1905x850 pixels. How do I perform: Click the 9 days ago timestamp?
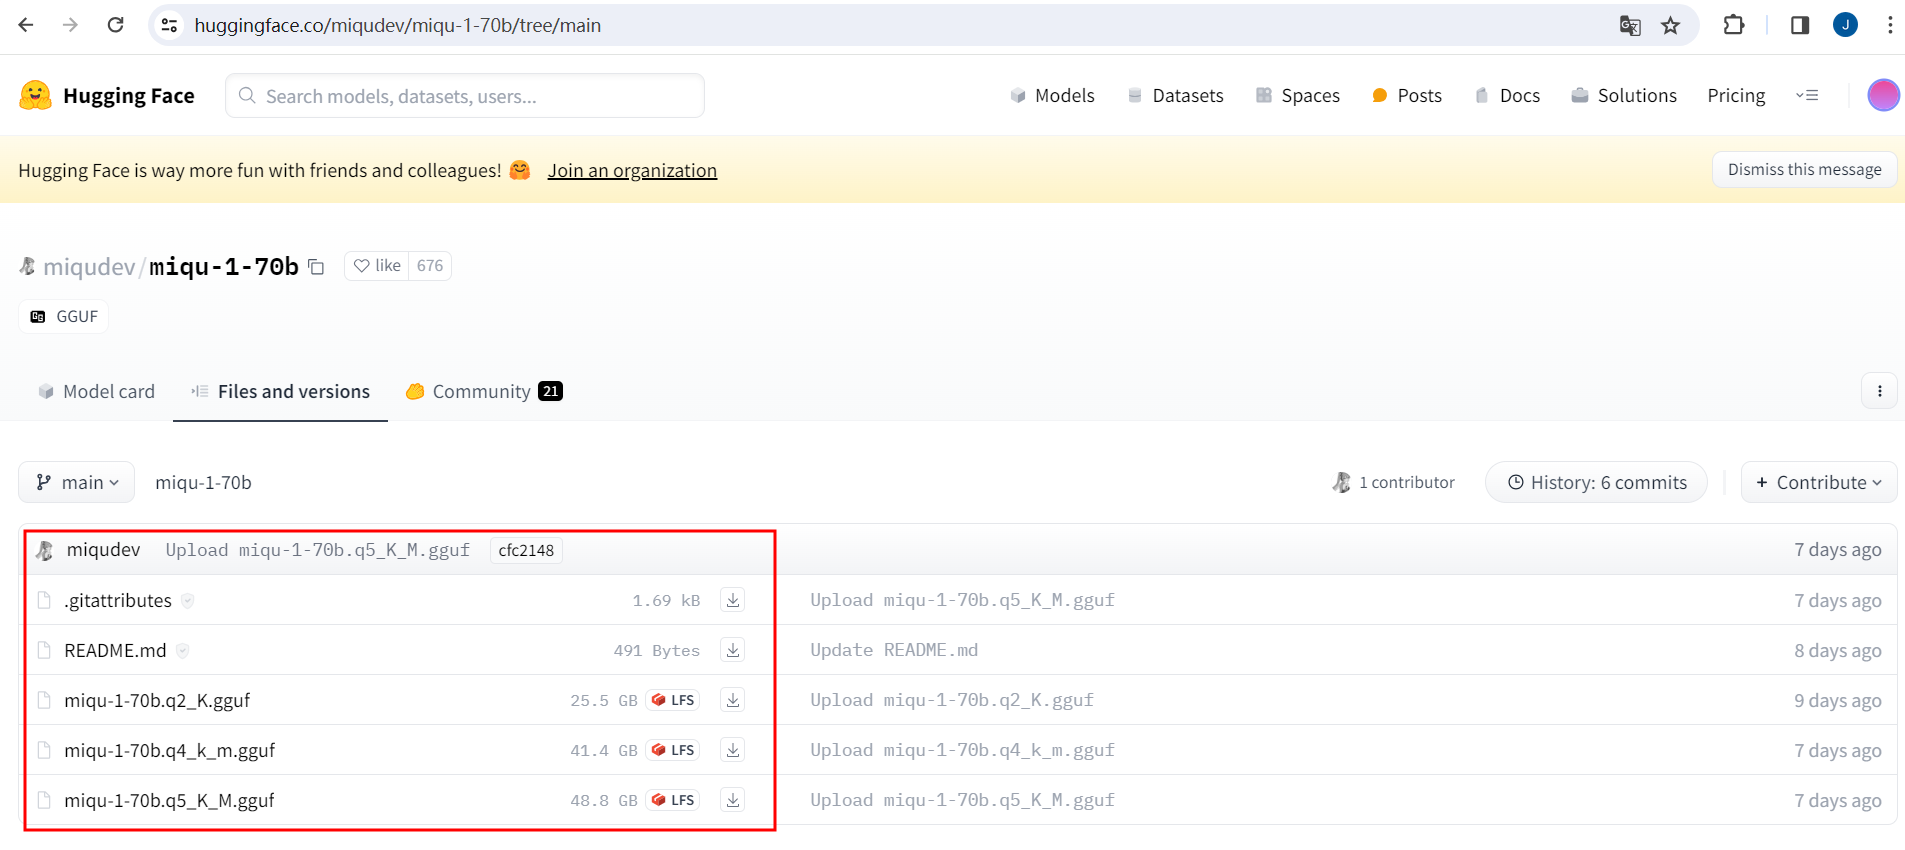[1837, 700]
